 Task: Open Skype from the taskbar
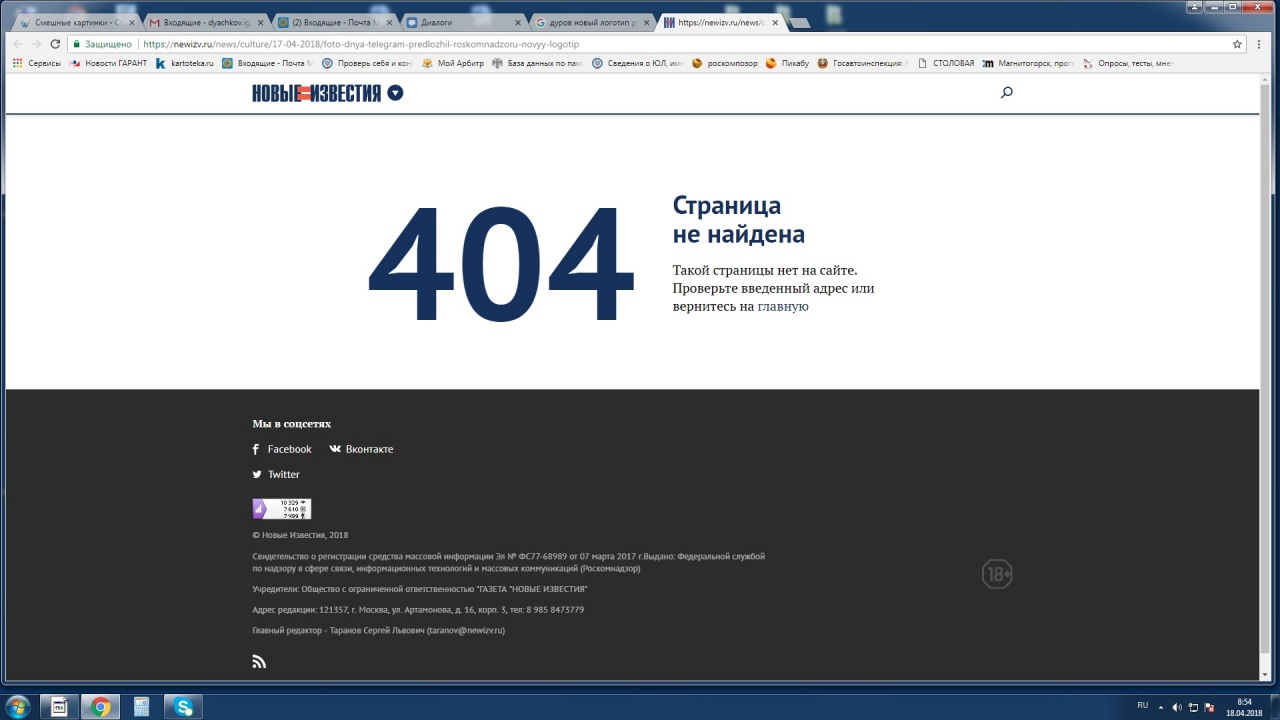[x=183, y=707]
